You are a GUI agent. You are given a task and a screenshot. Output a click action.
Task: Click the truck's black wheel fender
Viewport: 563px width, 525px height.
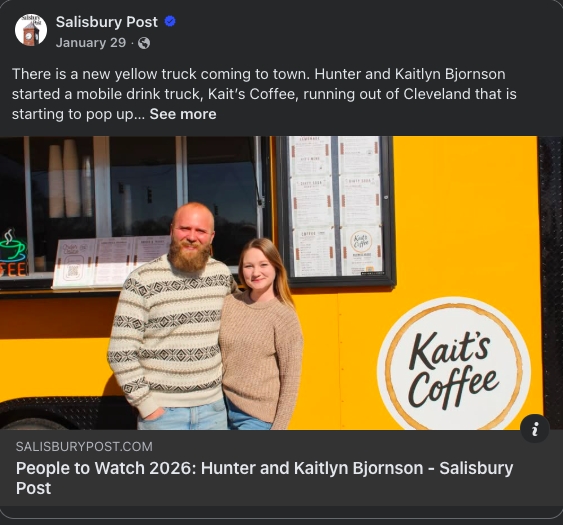click(x=65, y=411)
